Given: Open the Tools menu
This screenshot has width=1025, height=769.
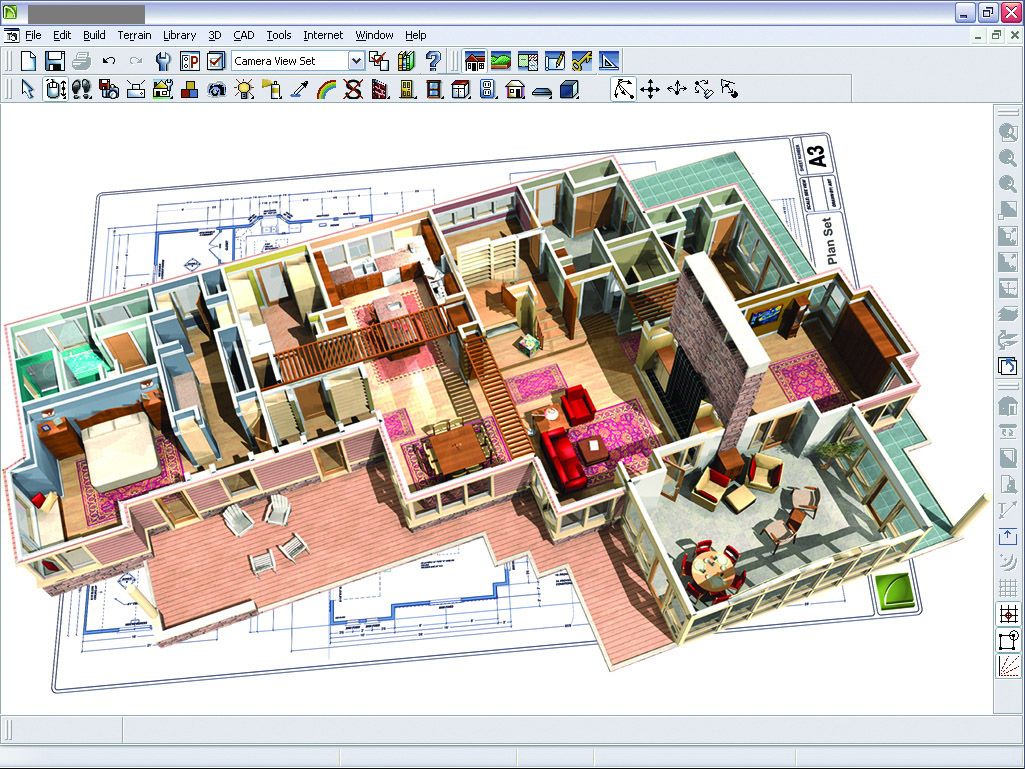Looking at the screenshot, I should tap(278, 35).
